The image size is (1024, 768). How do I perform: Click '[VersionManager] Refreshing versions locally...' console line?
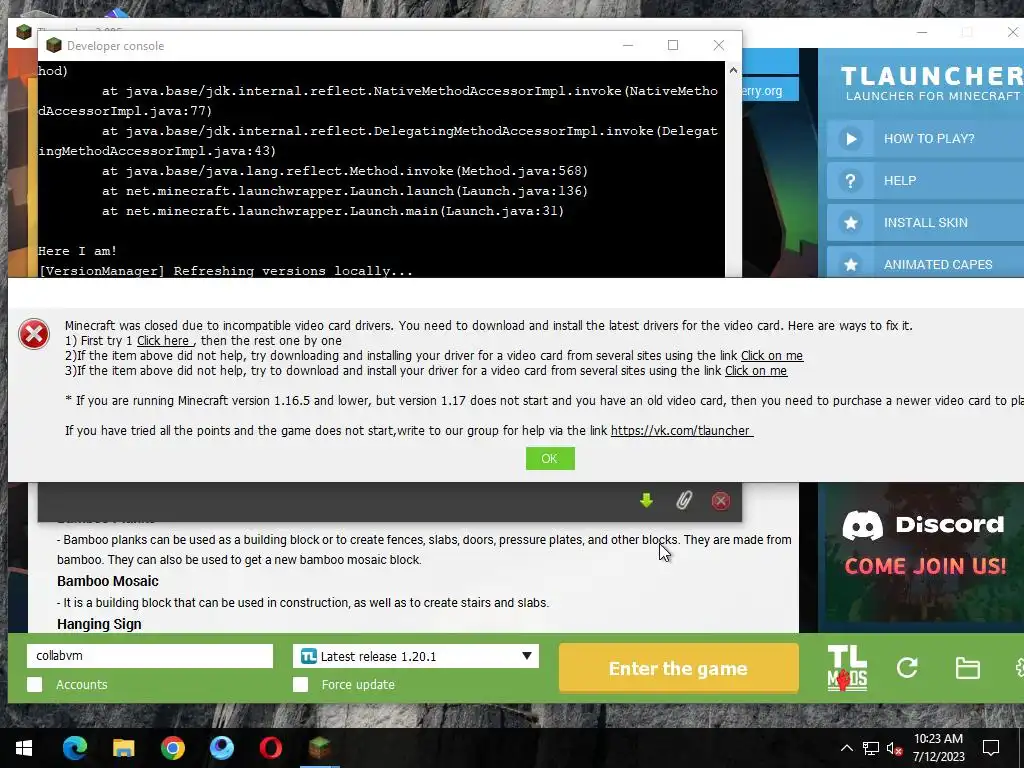(x=225, y=271)
